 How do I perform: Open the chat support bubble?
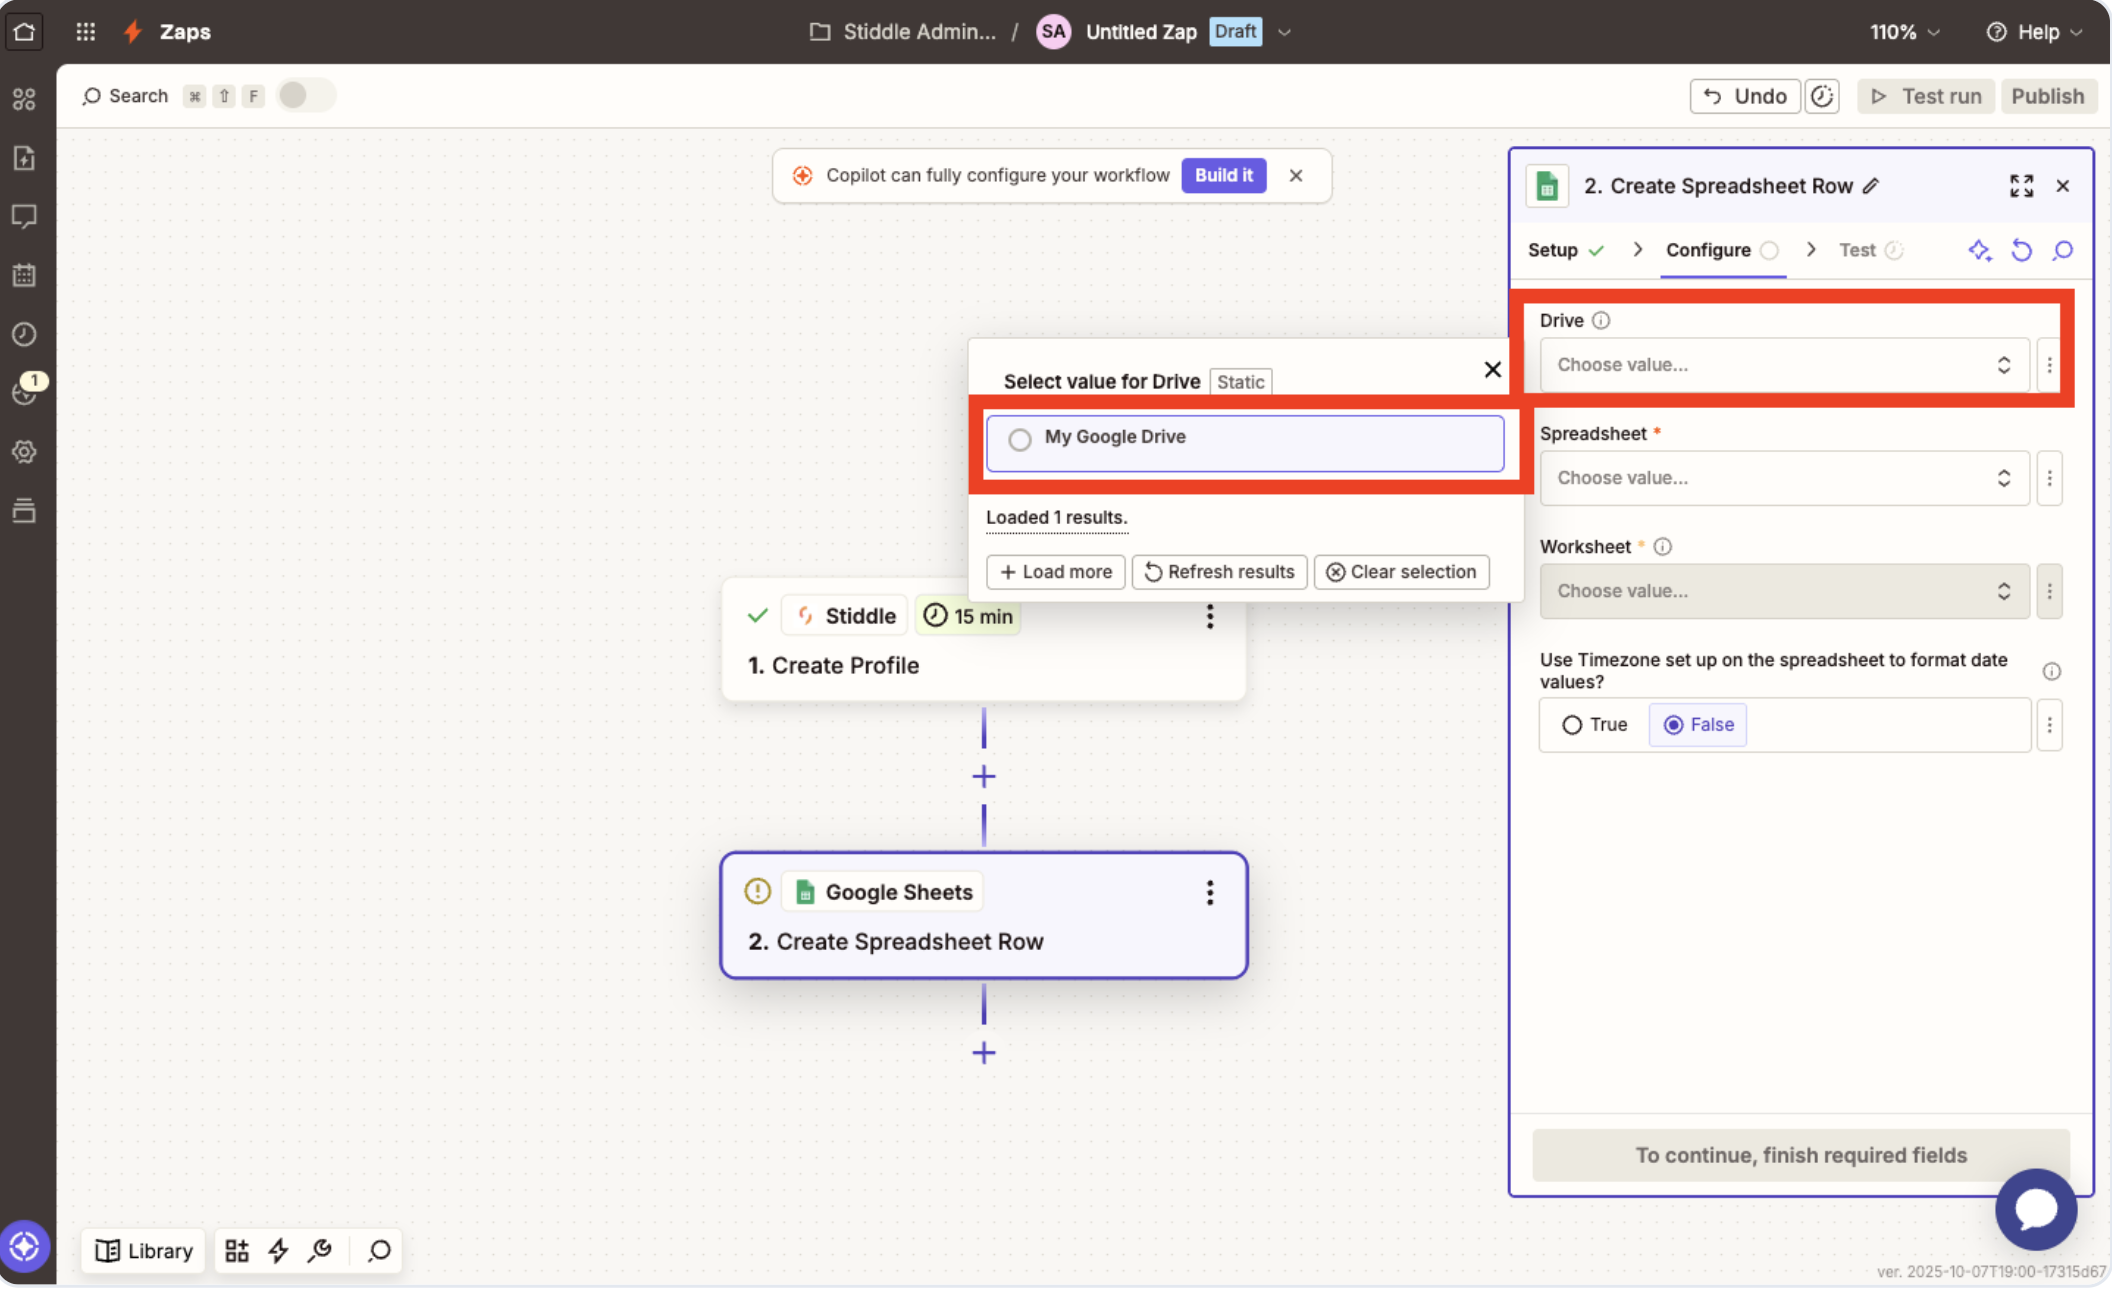point(2035,1208)
